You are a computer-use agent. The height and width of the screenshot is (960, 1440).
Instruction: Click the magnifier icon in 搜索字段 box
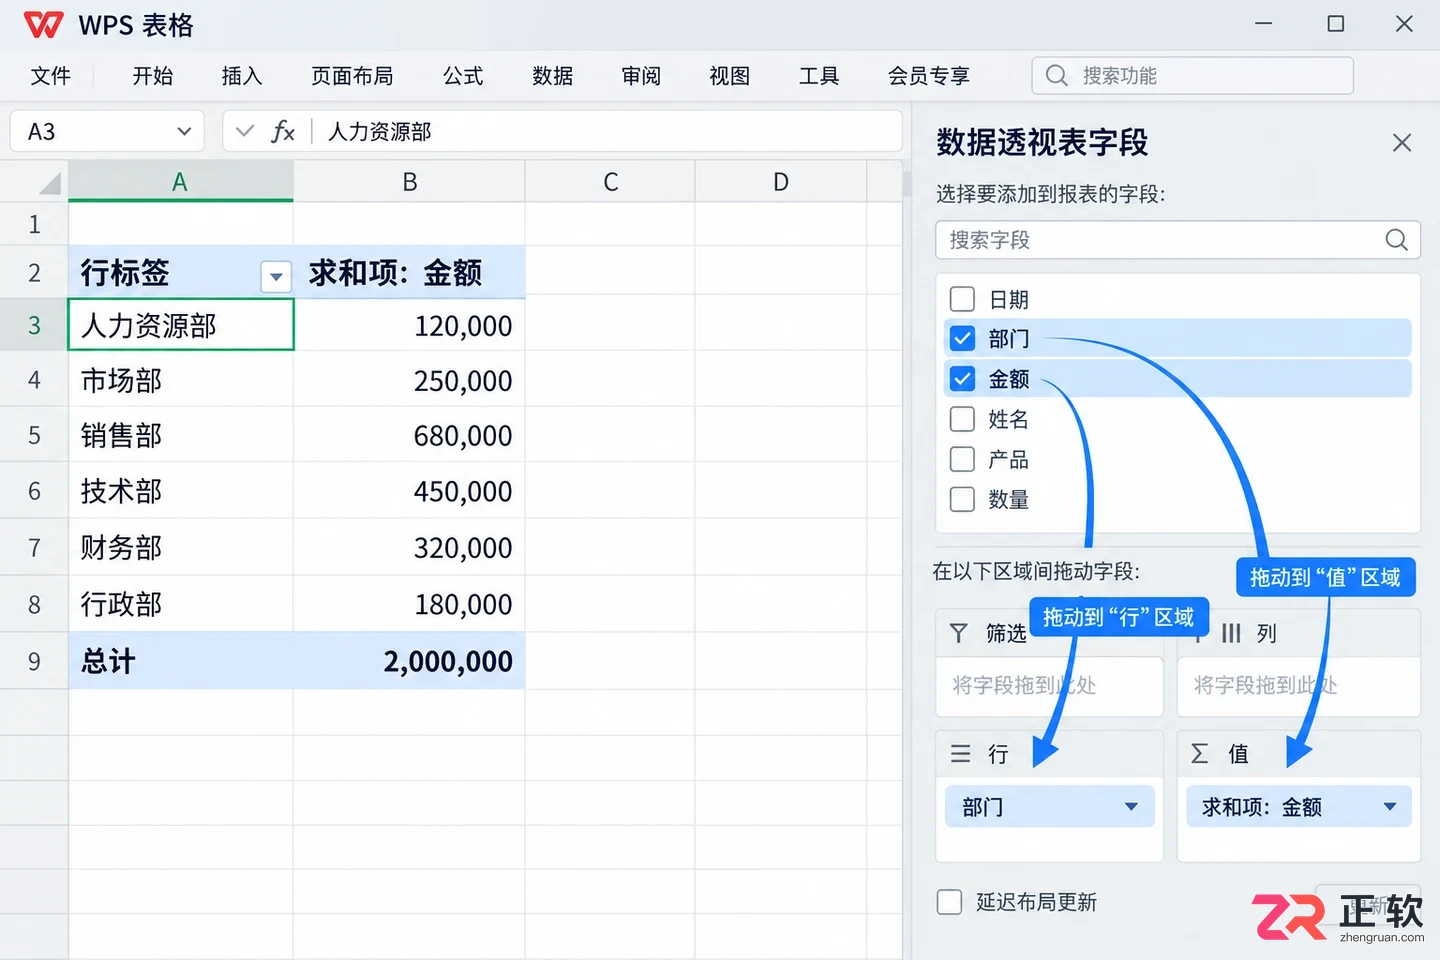(1396, 240)
